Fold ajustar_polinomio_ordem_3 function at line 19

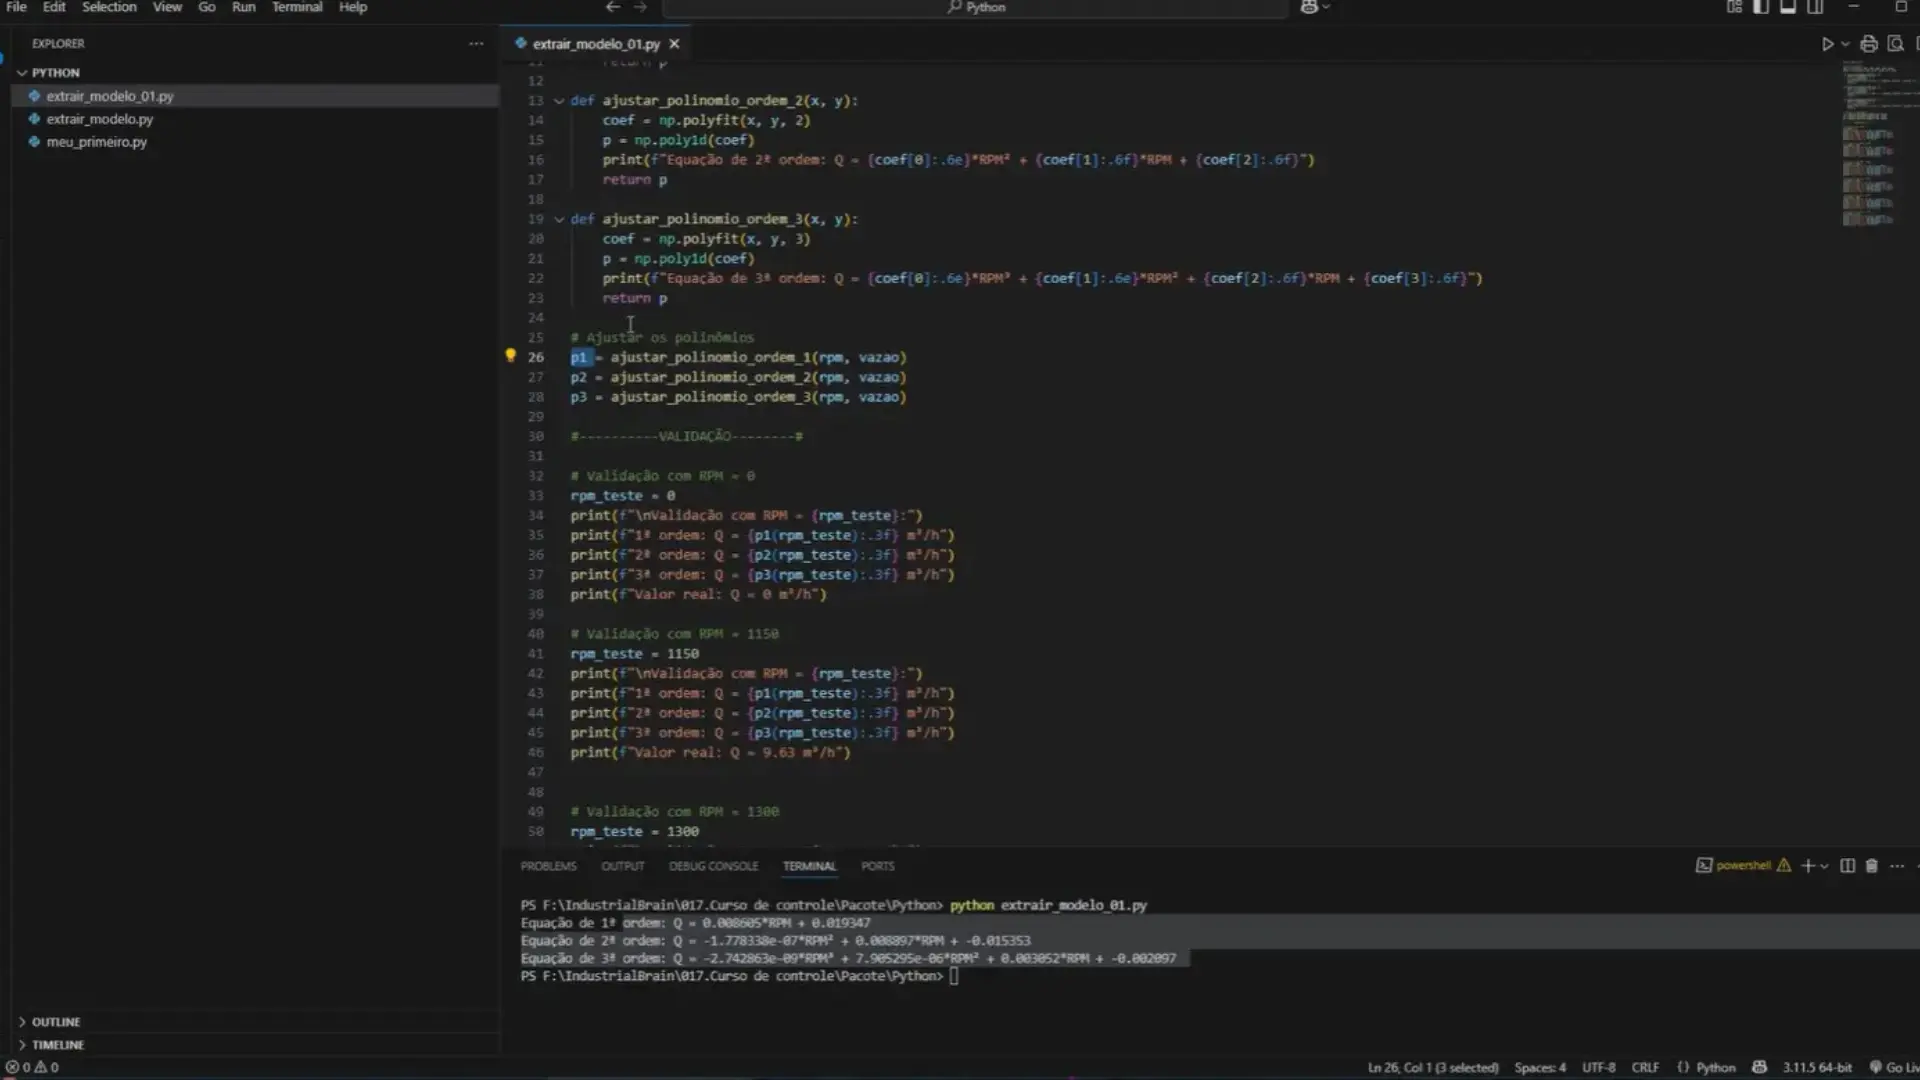point(559,219)
